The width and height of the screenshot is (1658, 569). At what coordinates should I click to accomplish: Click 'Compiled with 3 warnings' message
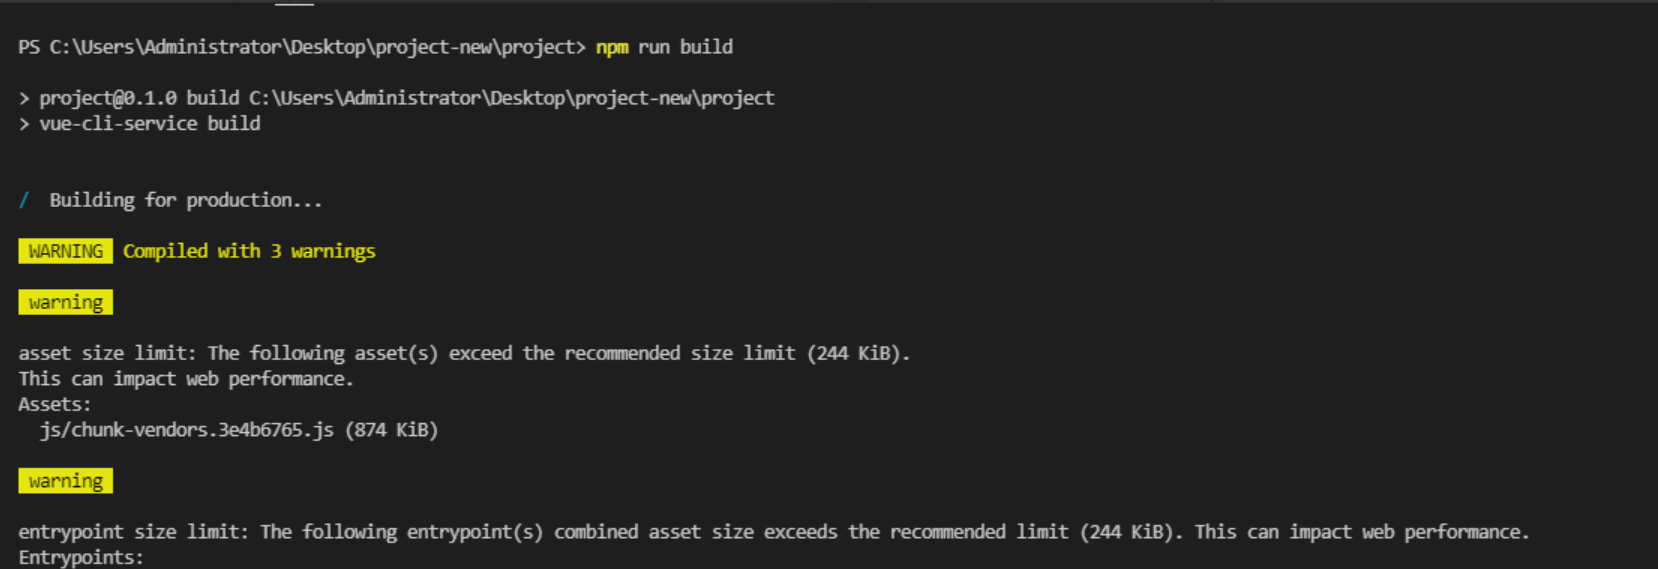tap(249, 251)
